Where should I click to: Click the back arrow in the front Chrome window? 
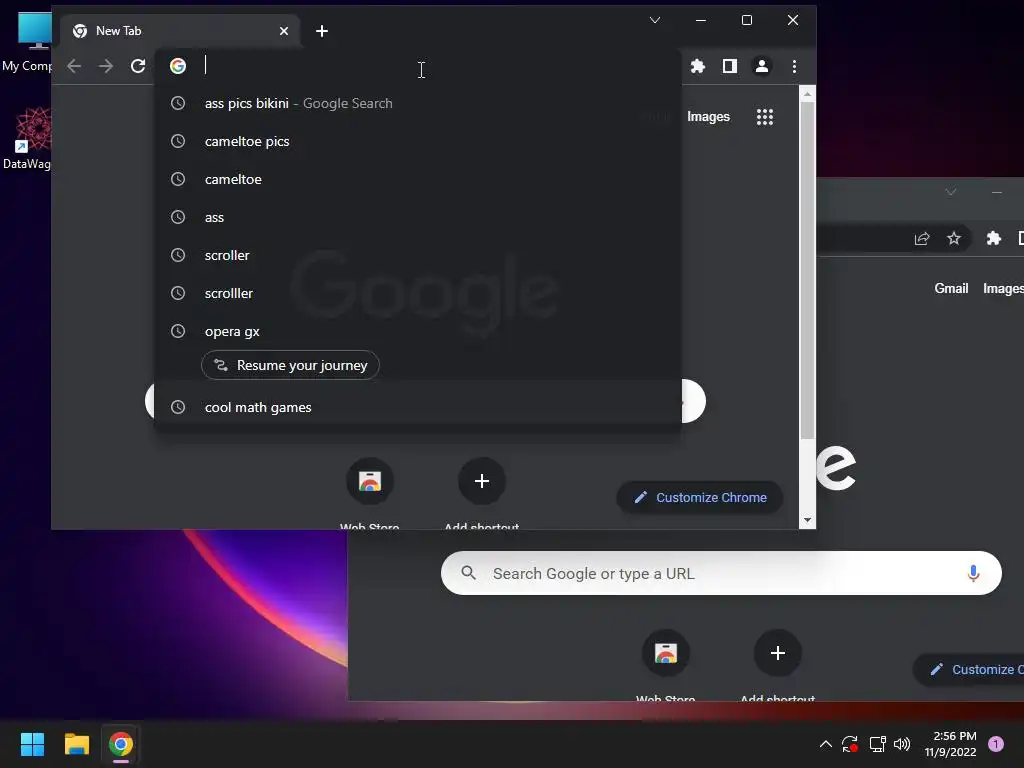[74, 66]
